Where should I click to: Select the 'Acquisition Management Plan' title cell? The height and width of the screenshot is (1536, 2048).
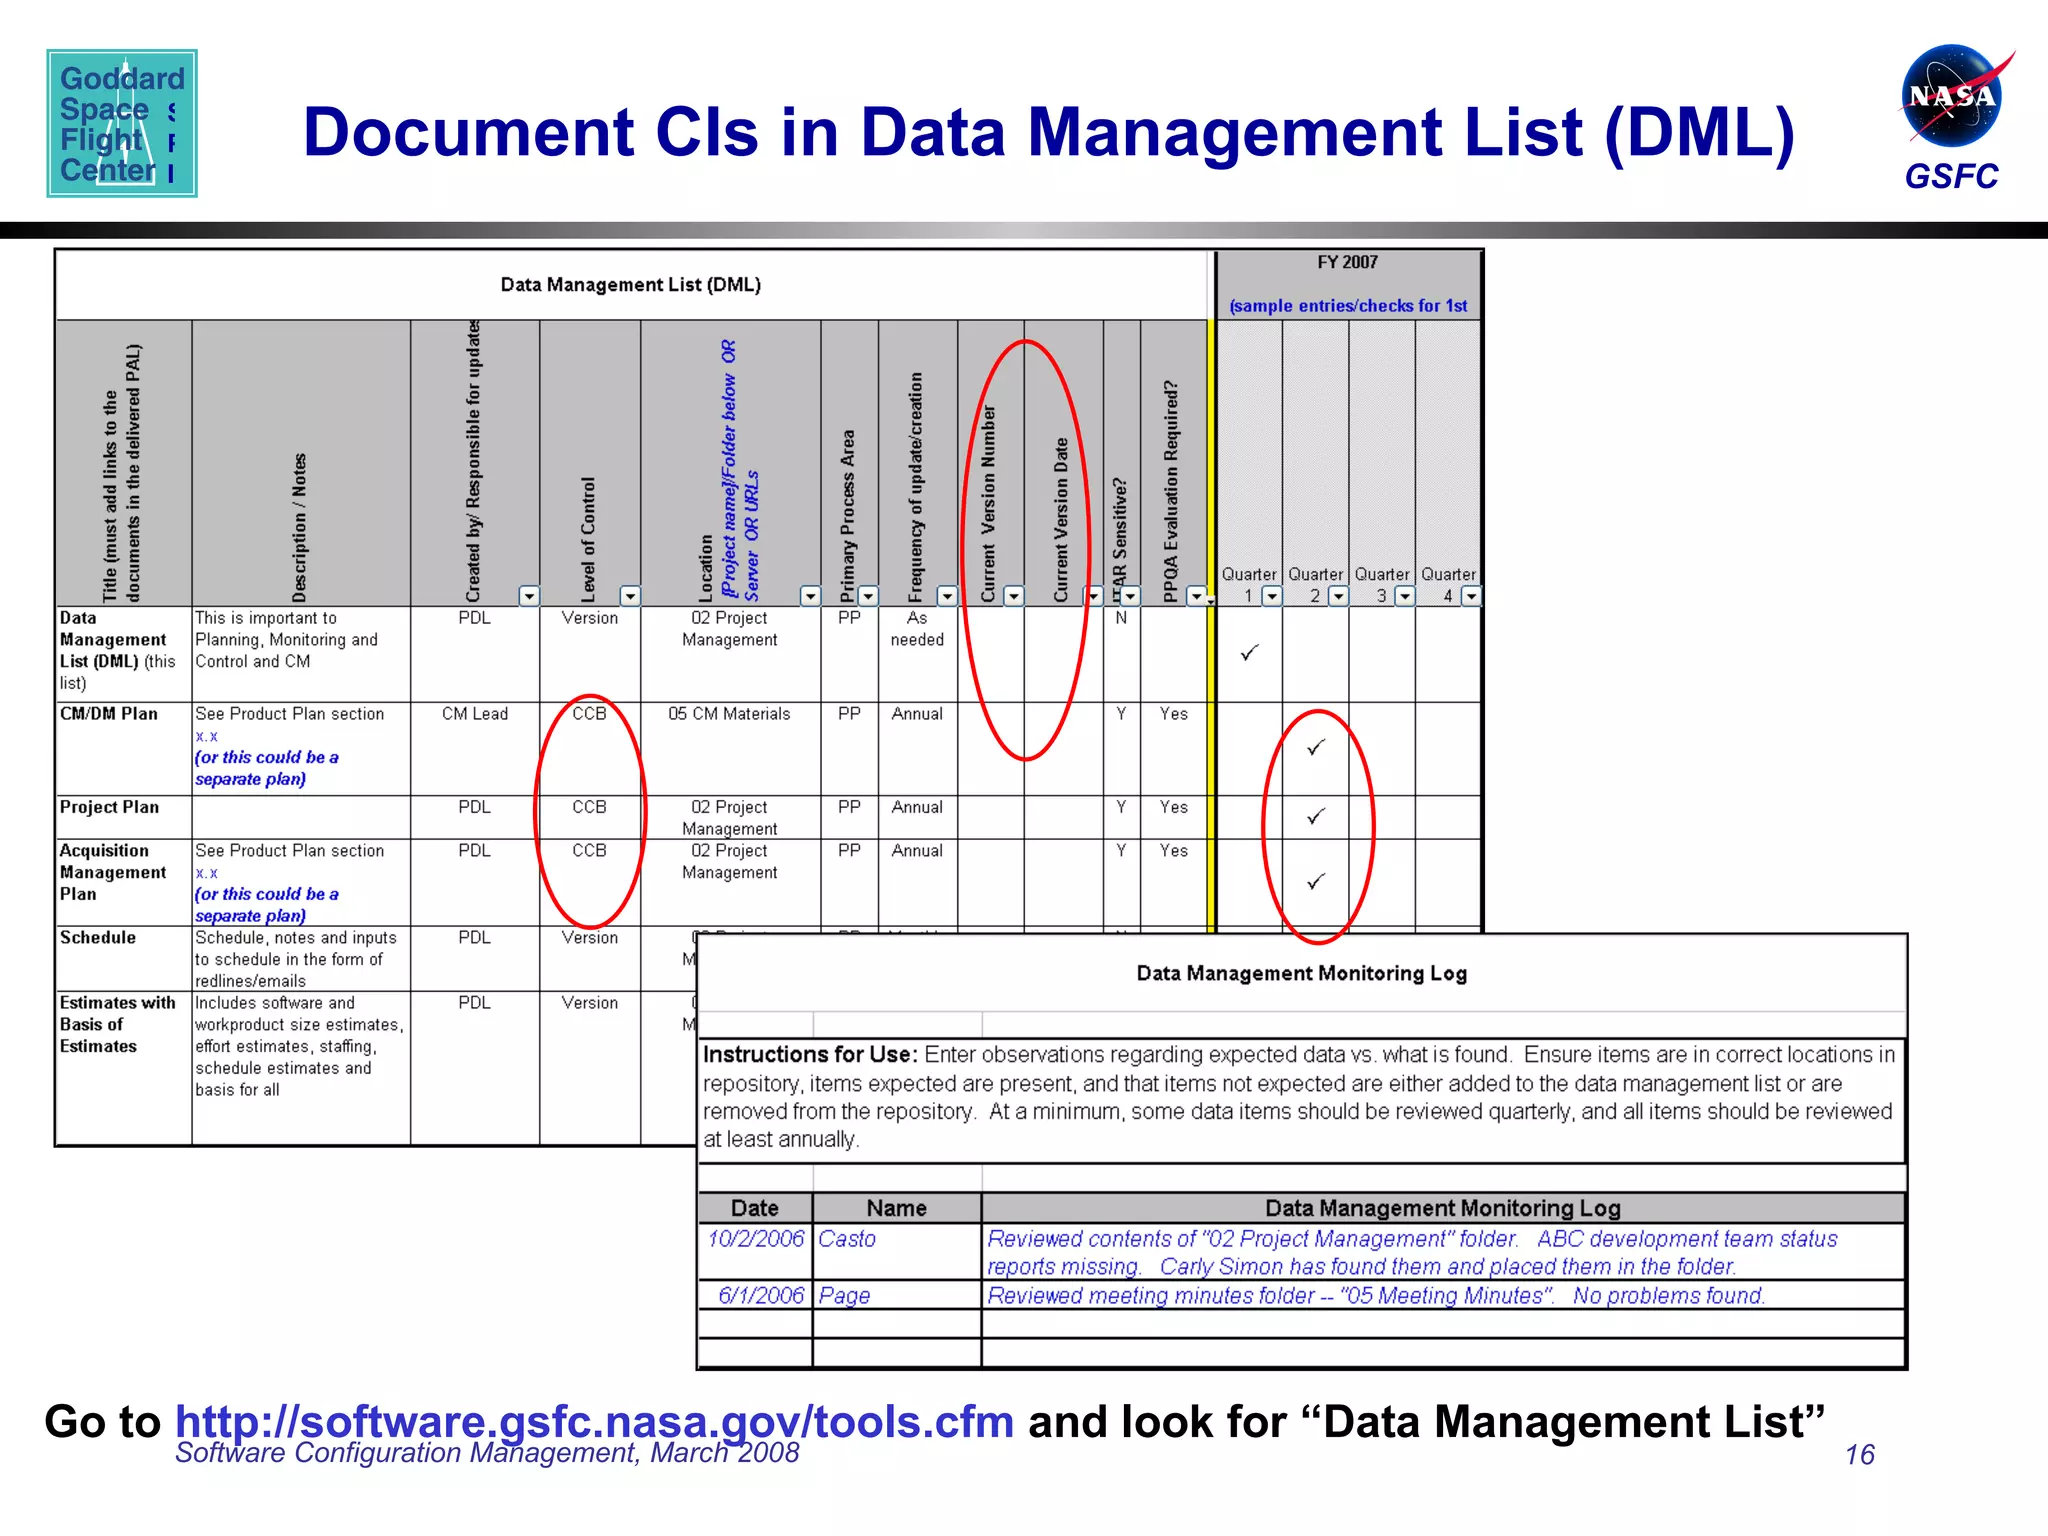coord(124,882)
